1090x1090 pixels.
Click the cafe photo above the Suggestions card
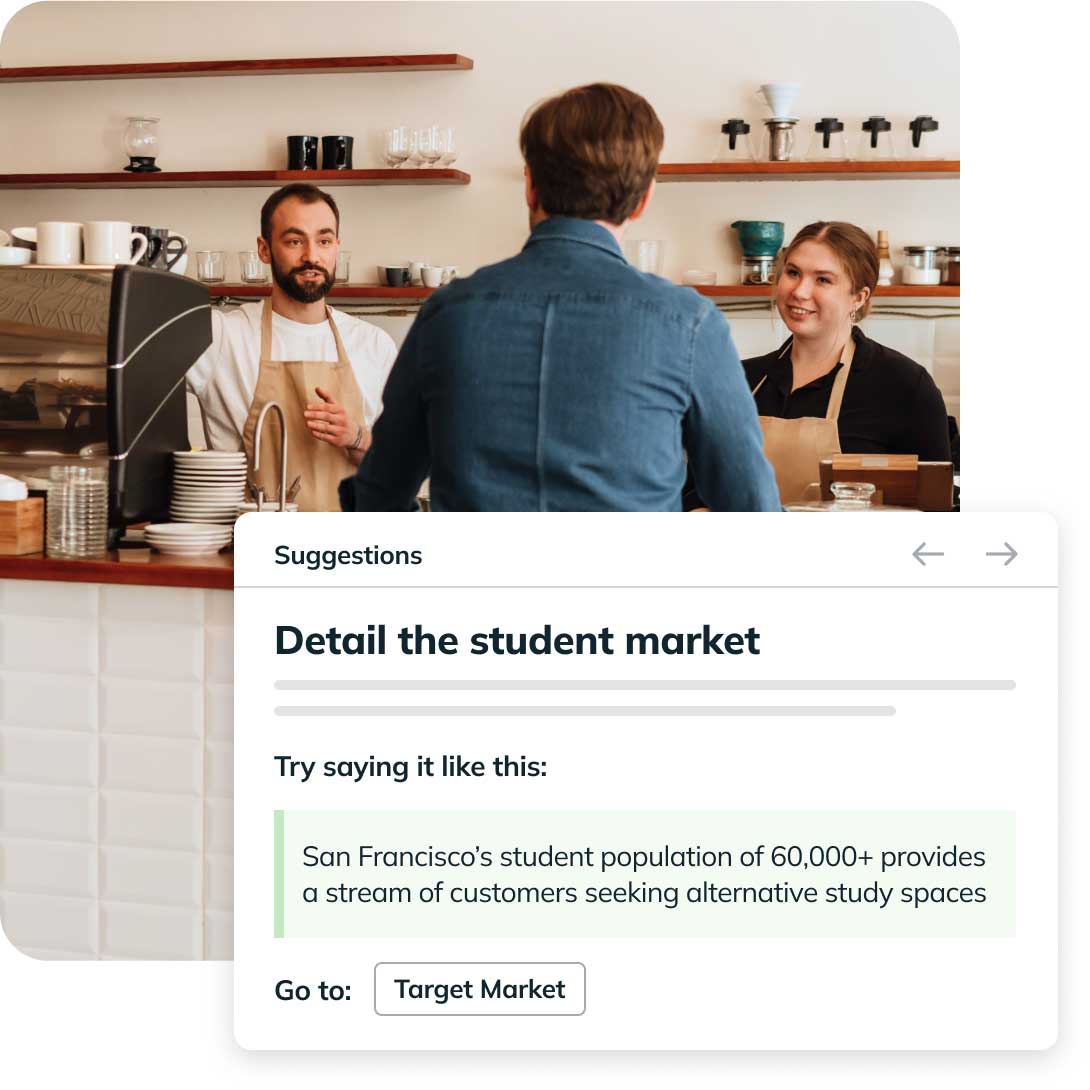click(480, 250)
